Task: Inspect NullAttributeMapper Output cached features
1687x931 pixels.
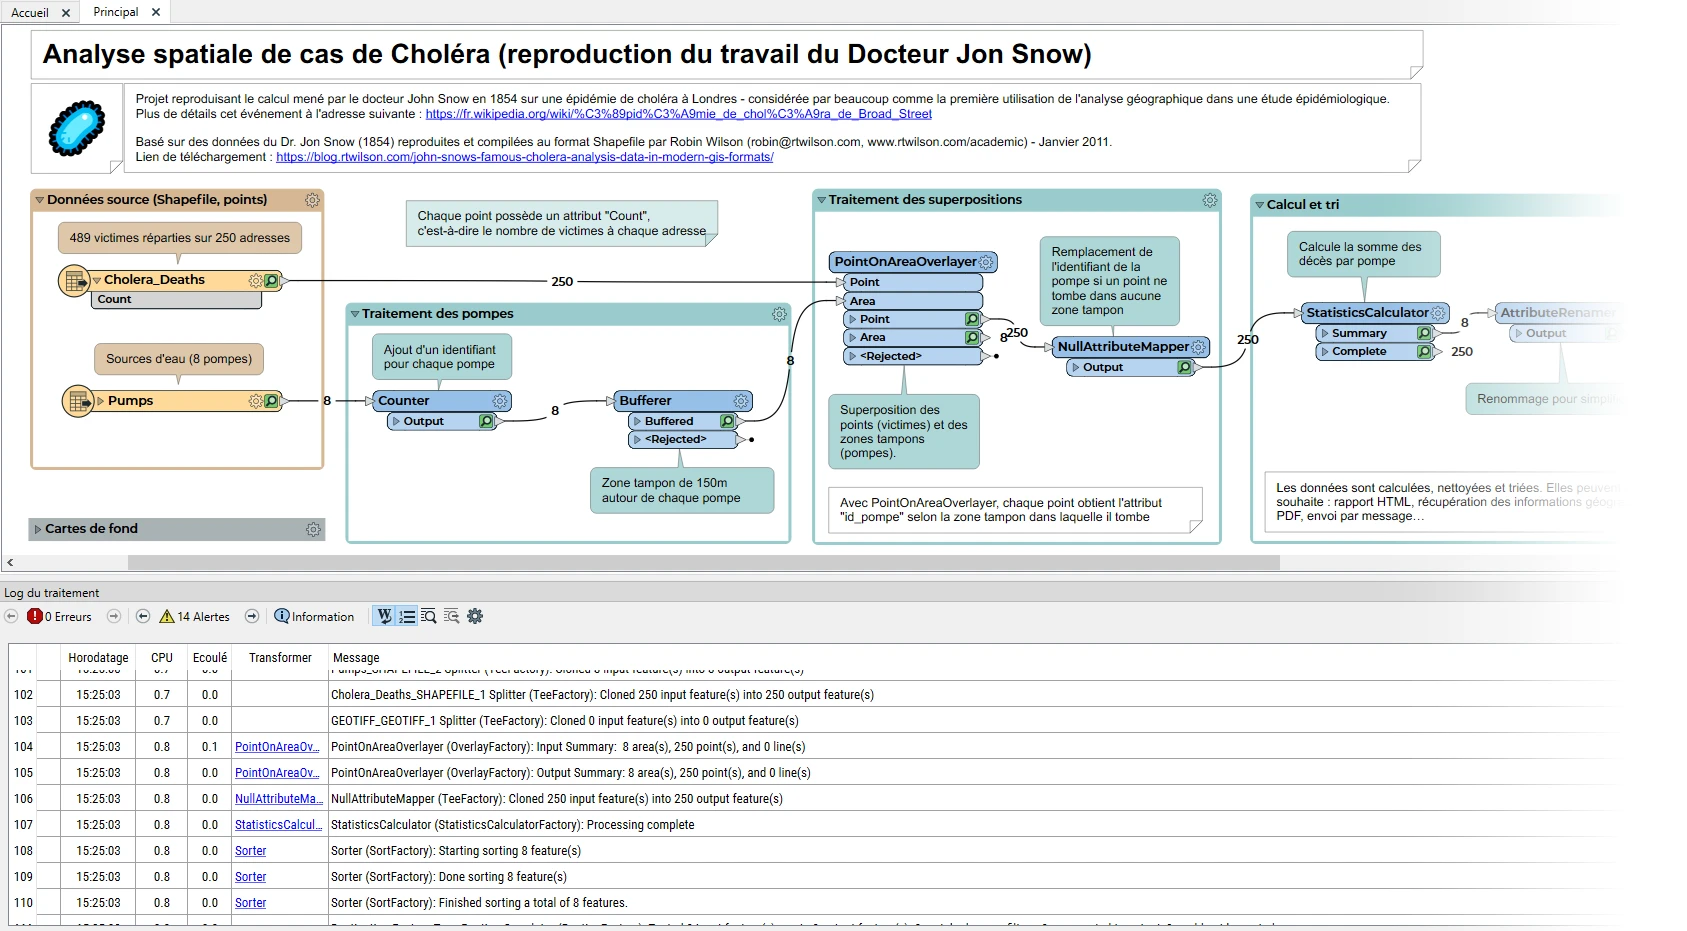Action: (1184, 368)
